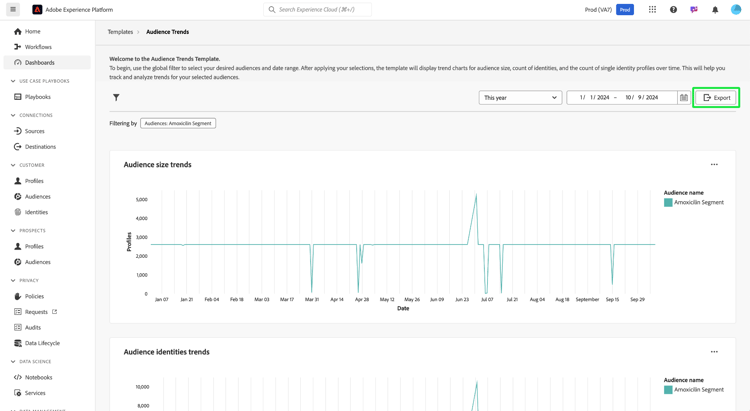Click the external link icon beside Requests

(x=55, y=311)
